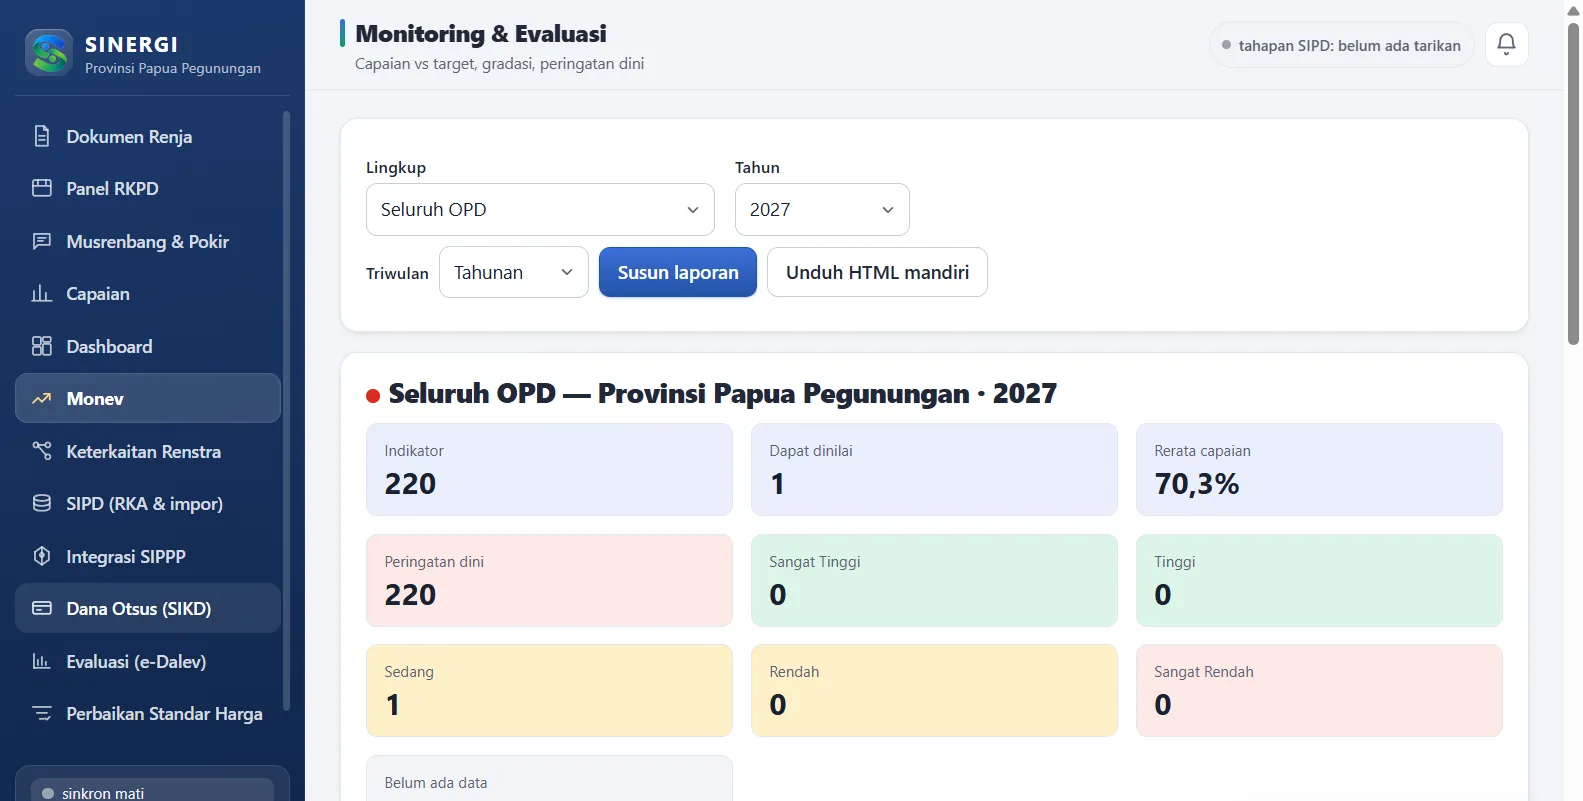Image resolution: width=1583 pixels, height=801 pixels.
Task: Click the tahapan SIPD status pill
Action: [1341, 45]
